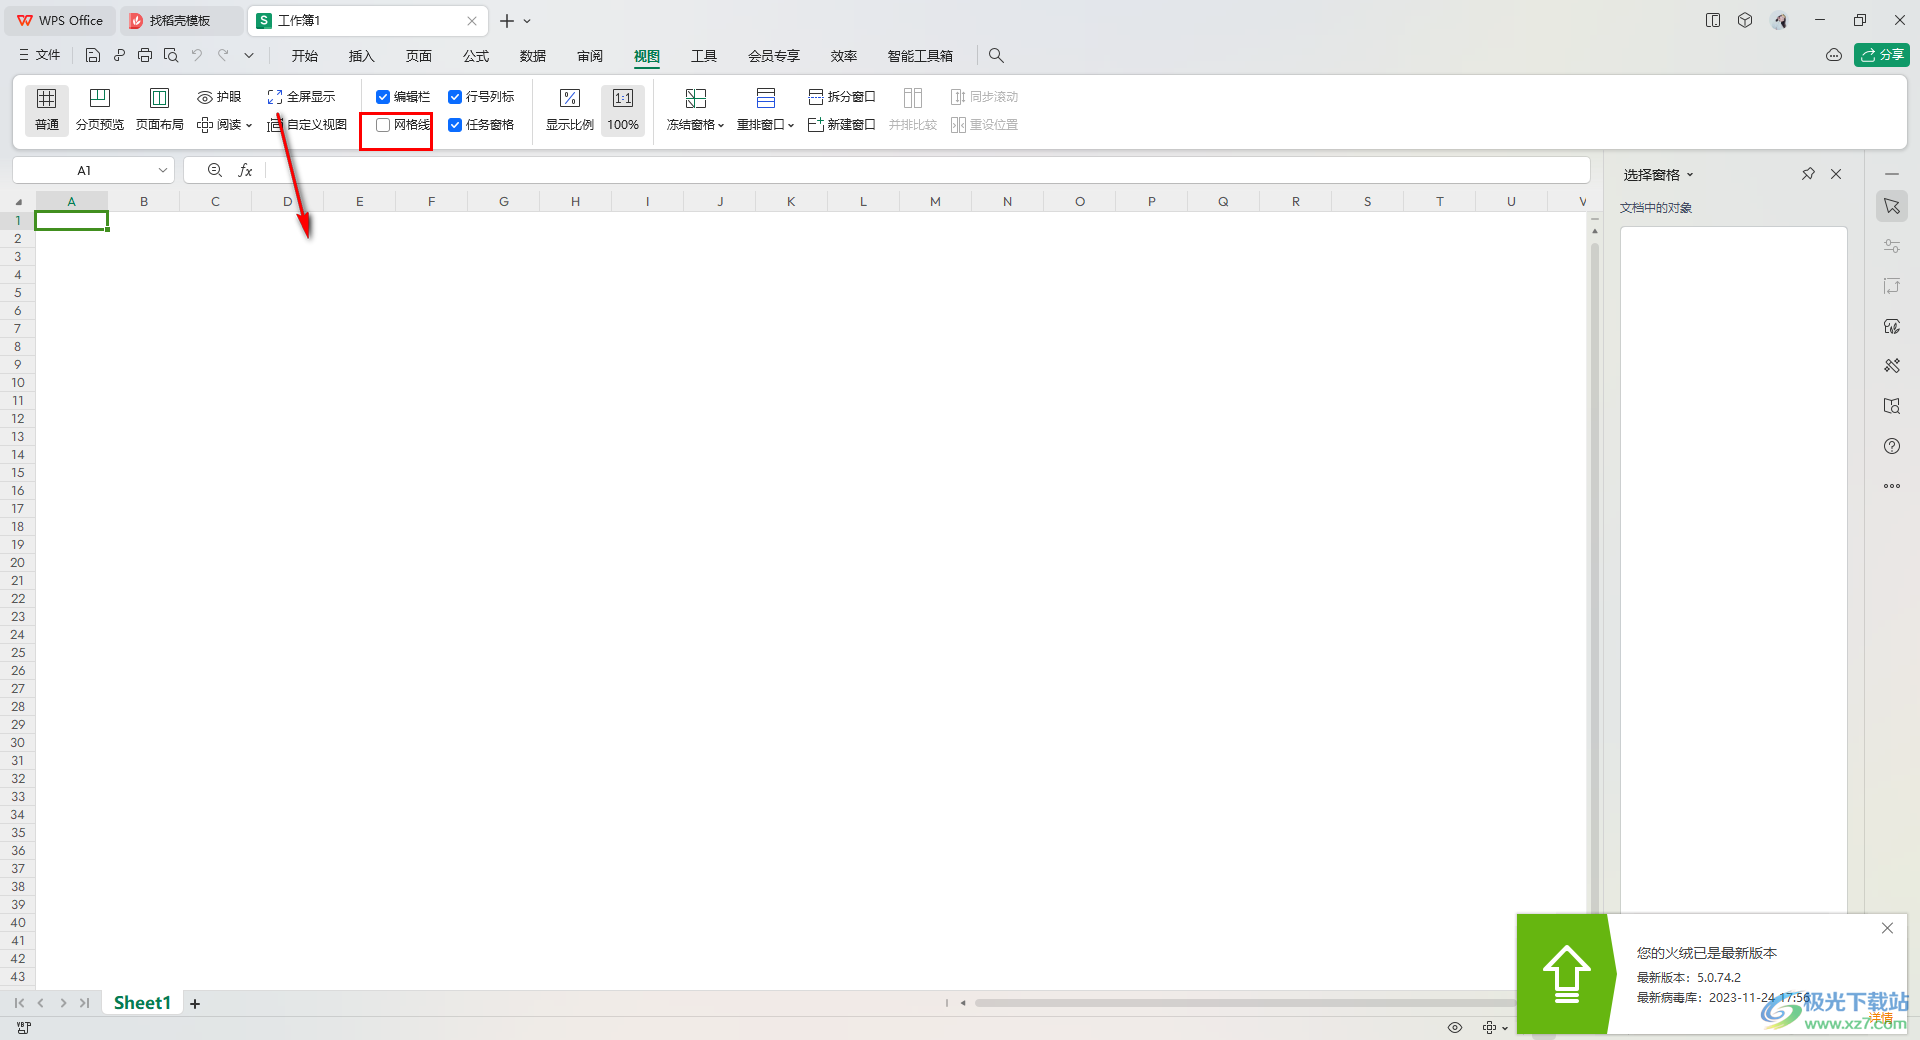Click the status bar eye protection icon
This screenshot has height=1040, width=1920.
click(1455, 1027)
